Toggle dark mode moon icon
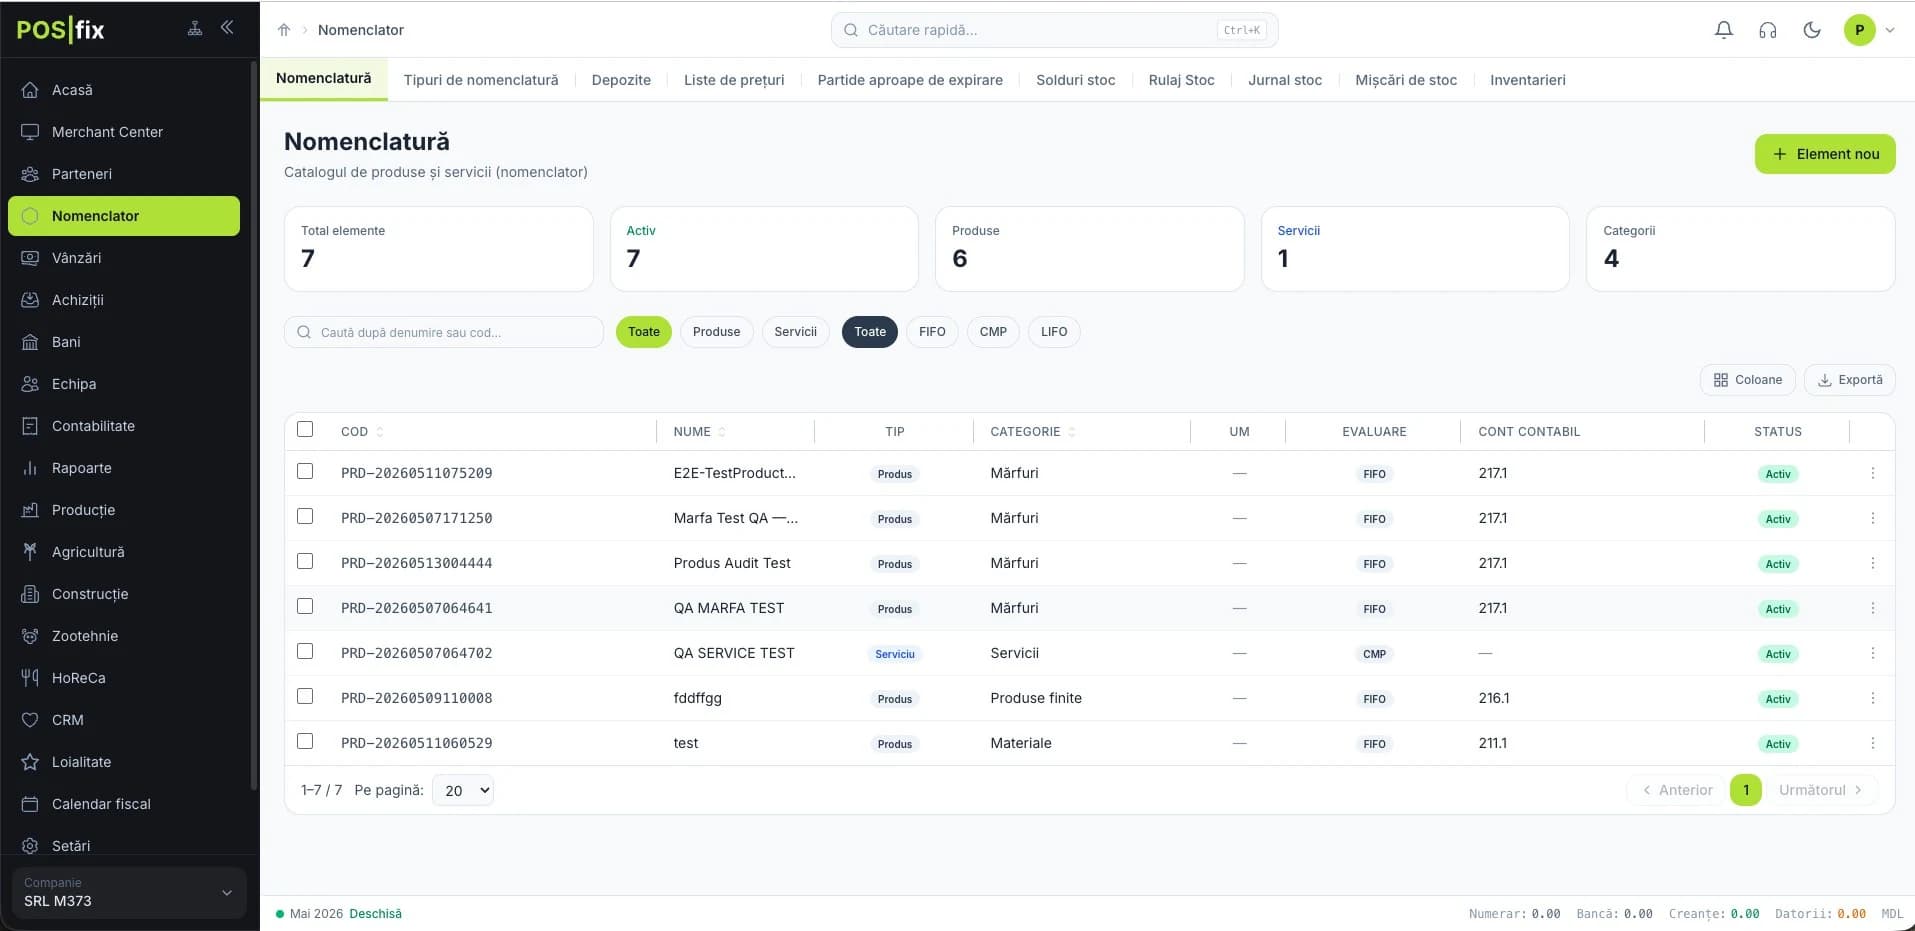The image size is (1915, 931). [1812, 30]
